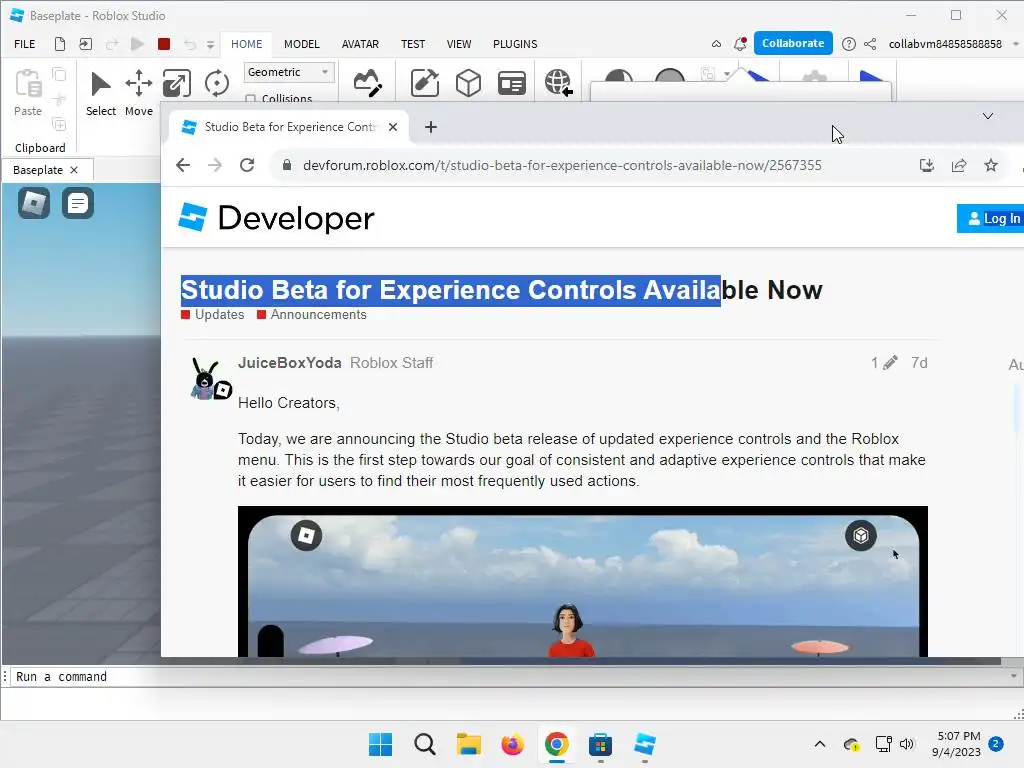Click the Undo arrow in quick access bar
The height and width of the screenshot is (768, 1024).
(189, 44)
